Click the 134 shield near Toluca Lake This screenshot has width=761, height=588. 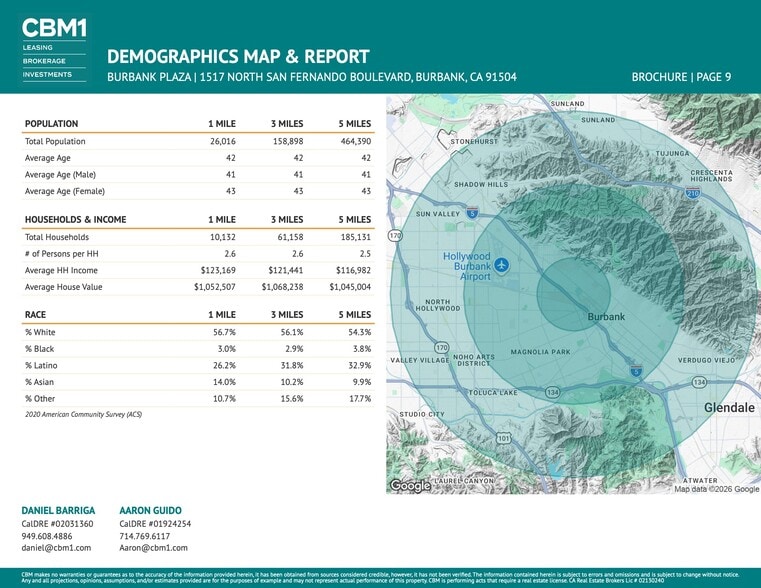tap(552, 392)
